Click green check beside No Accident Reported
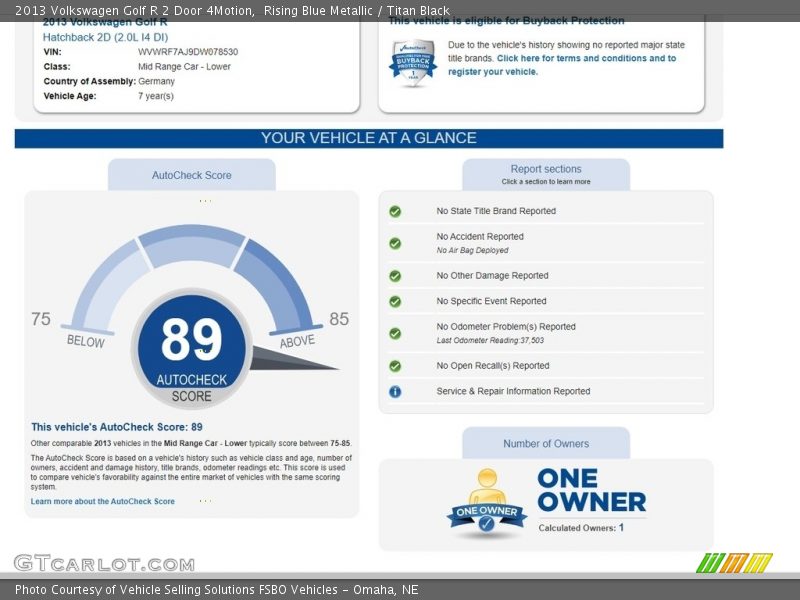Image resolution: width=800 pixels, height=600 pixels. 395,243
